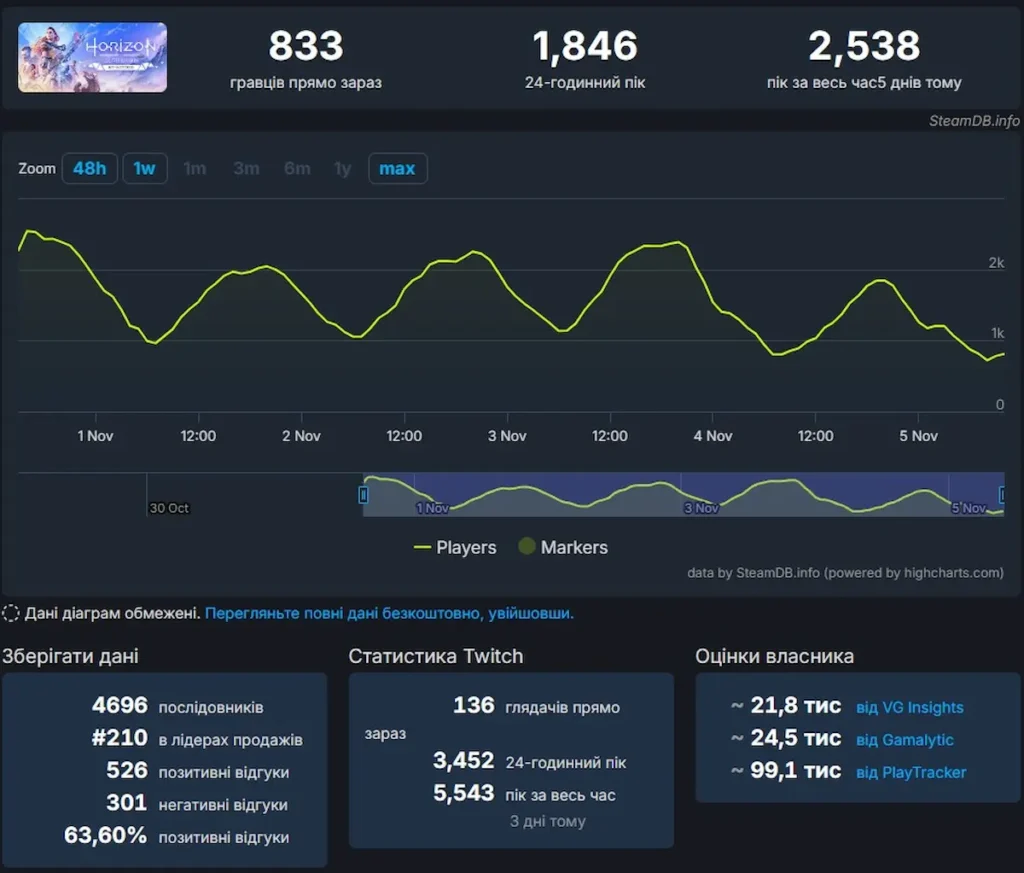
Task: Click the 3 Nov axis label on main chart
Action: [507, 436]
